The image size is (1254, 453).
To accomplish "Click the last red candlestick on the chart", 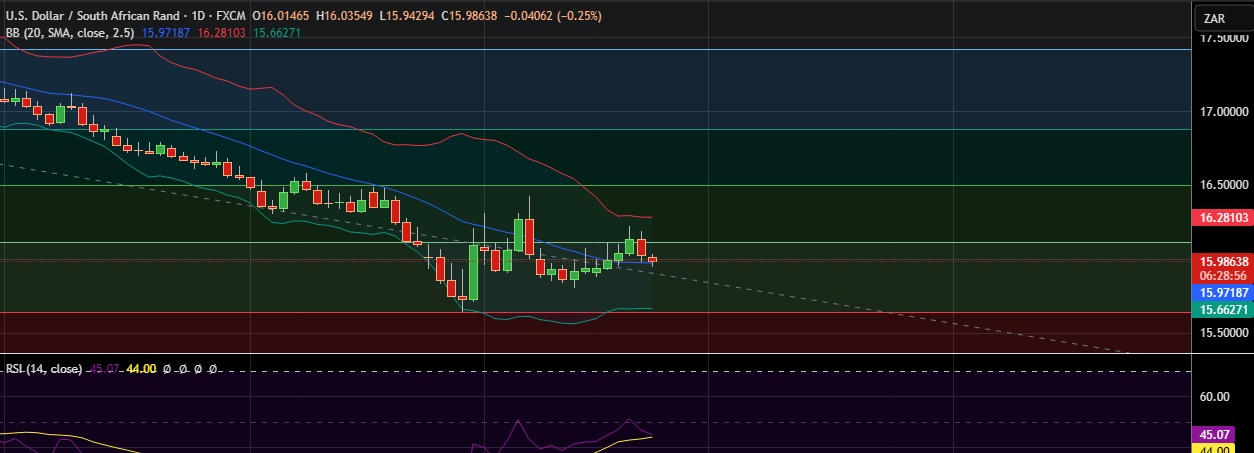I will pos(653,260).
